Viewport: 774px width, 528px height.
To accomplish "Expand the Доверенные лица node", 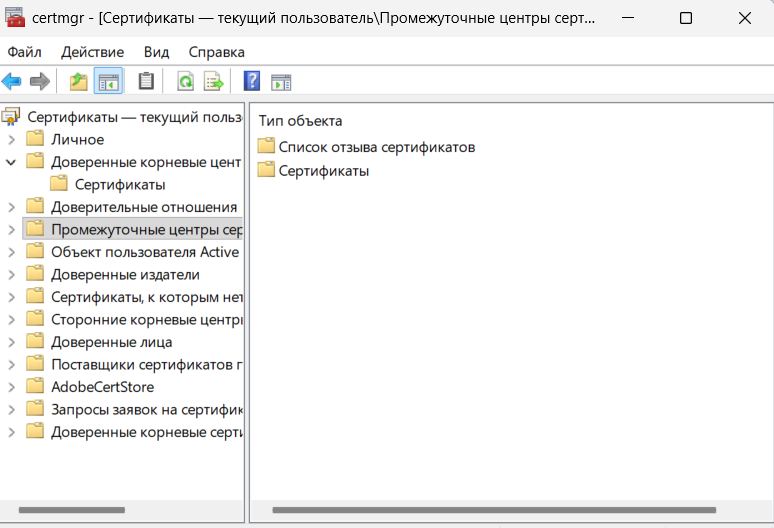I will (12, 342).
